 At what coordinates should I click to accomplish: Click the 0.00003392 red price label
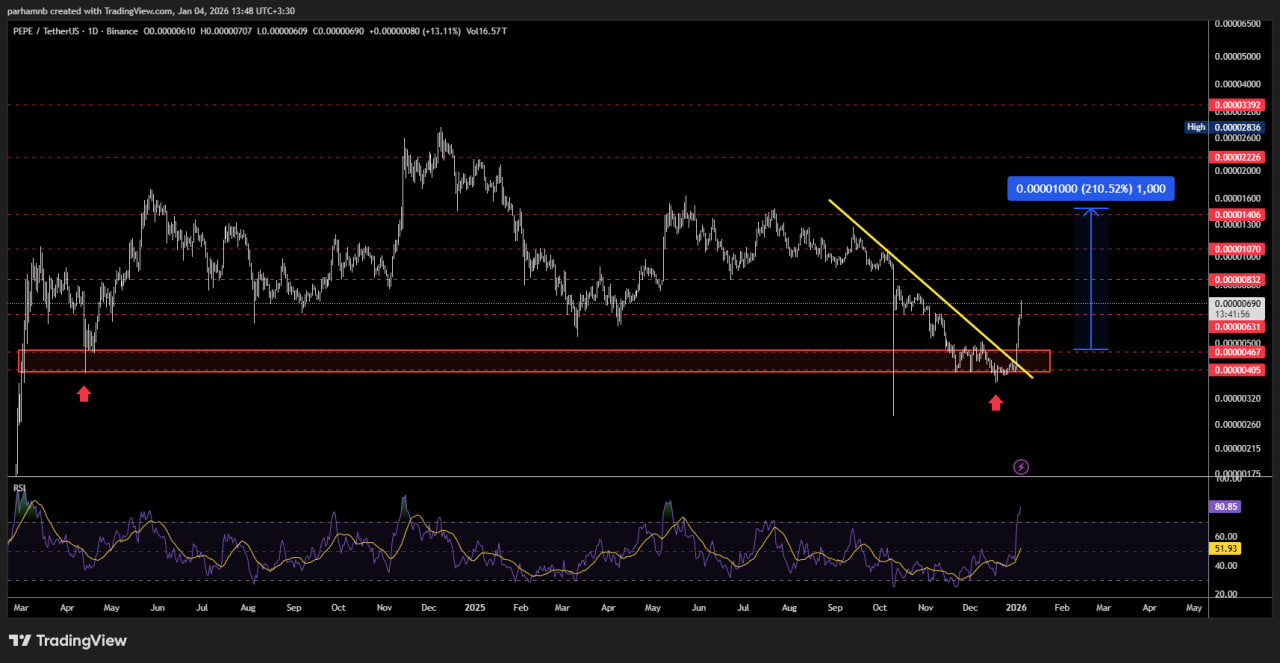pos(1238,104)
